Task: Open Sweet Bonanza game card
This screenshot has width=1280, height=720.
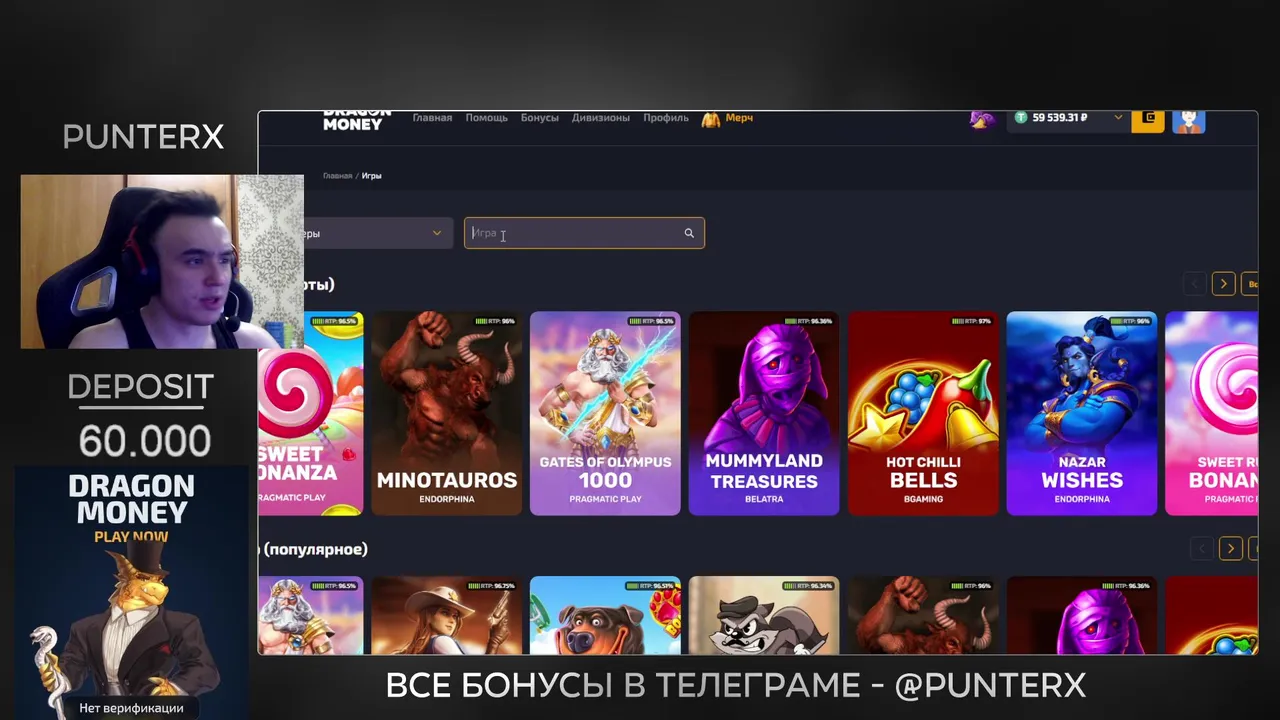Action: pyautogui.click(x=311, y=413)
